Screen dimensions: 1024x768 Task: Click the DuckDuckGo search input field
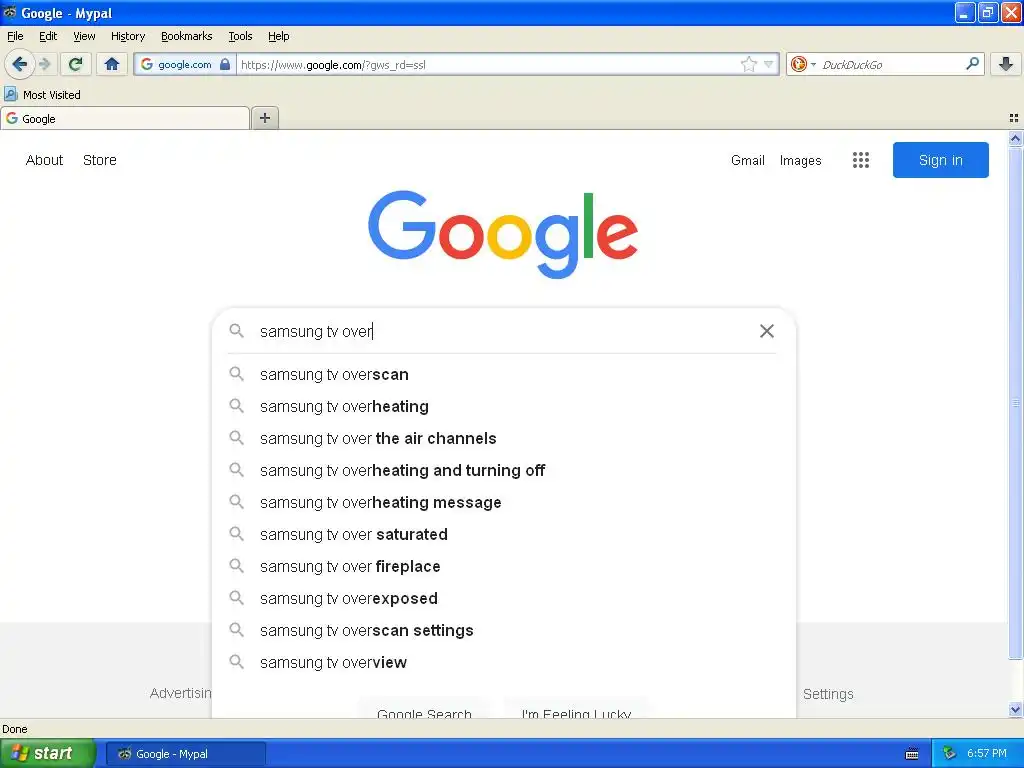tap(891, 64)
